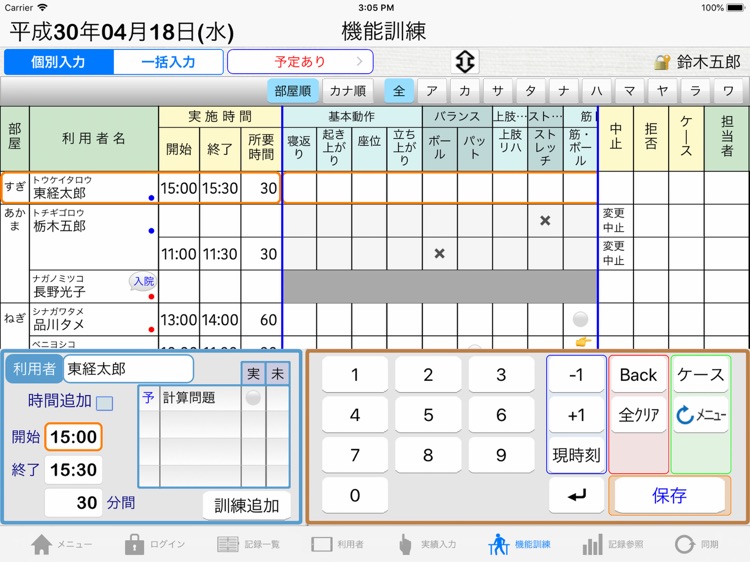Screen dimensions: 750x562
Task: Tap the 訓練追加 button
Action: pos(246,506)
